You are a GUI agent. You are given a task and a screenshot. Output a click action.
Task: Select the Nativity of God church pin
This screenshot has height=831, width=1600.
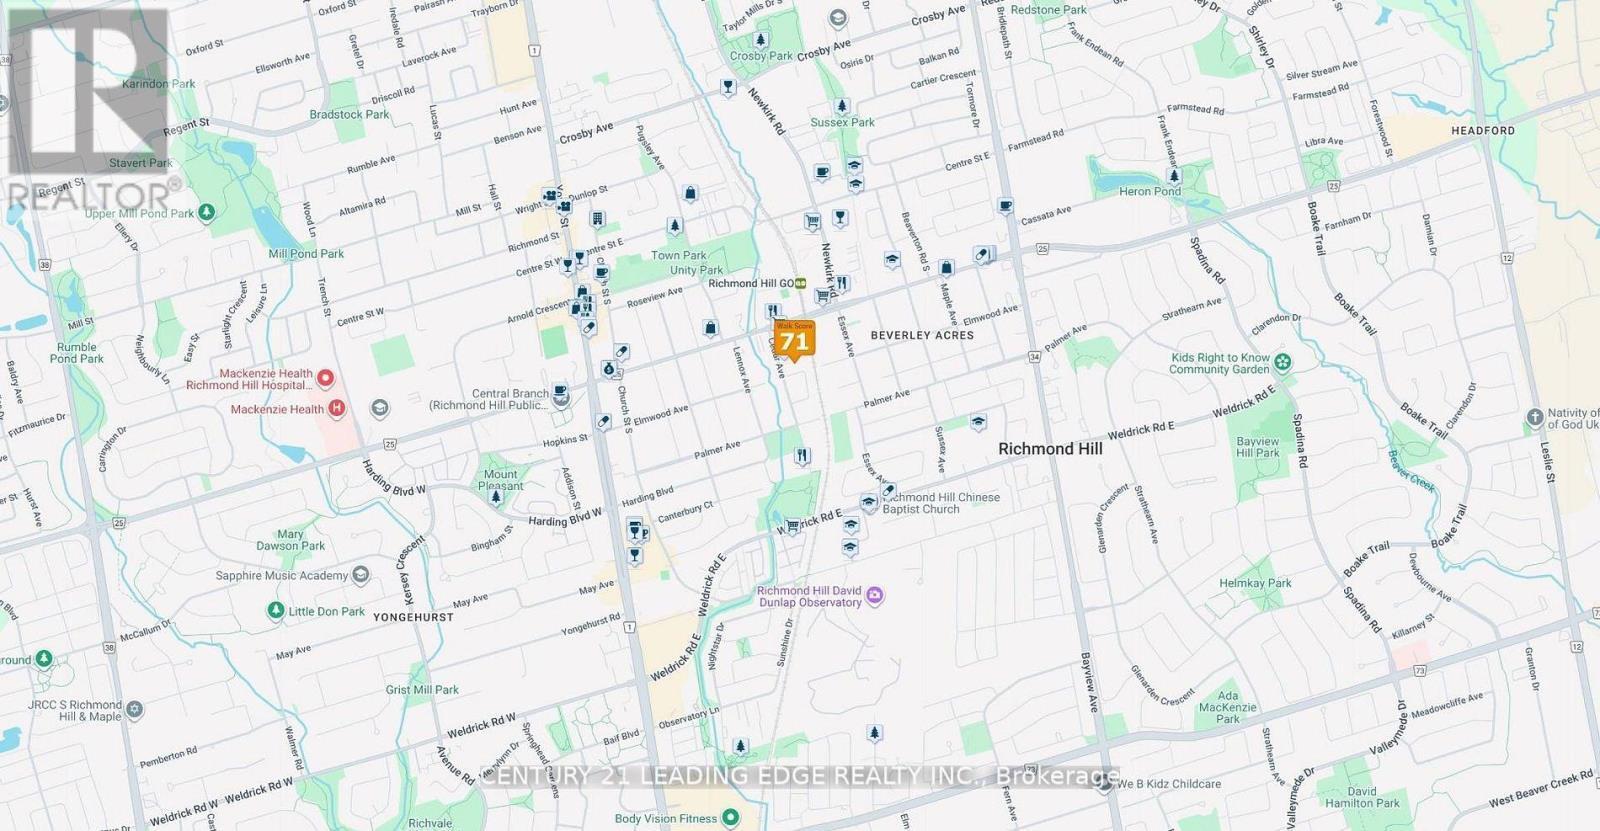(x=1535, y=417)
